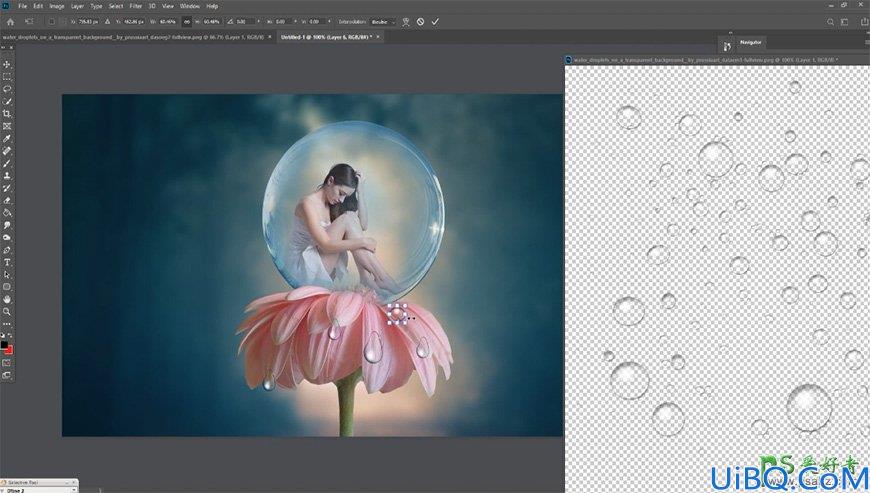Toggle Quick Mask mode

(x=7, y=363)
